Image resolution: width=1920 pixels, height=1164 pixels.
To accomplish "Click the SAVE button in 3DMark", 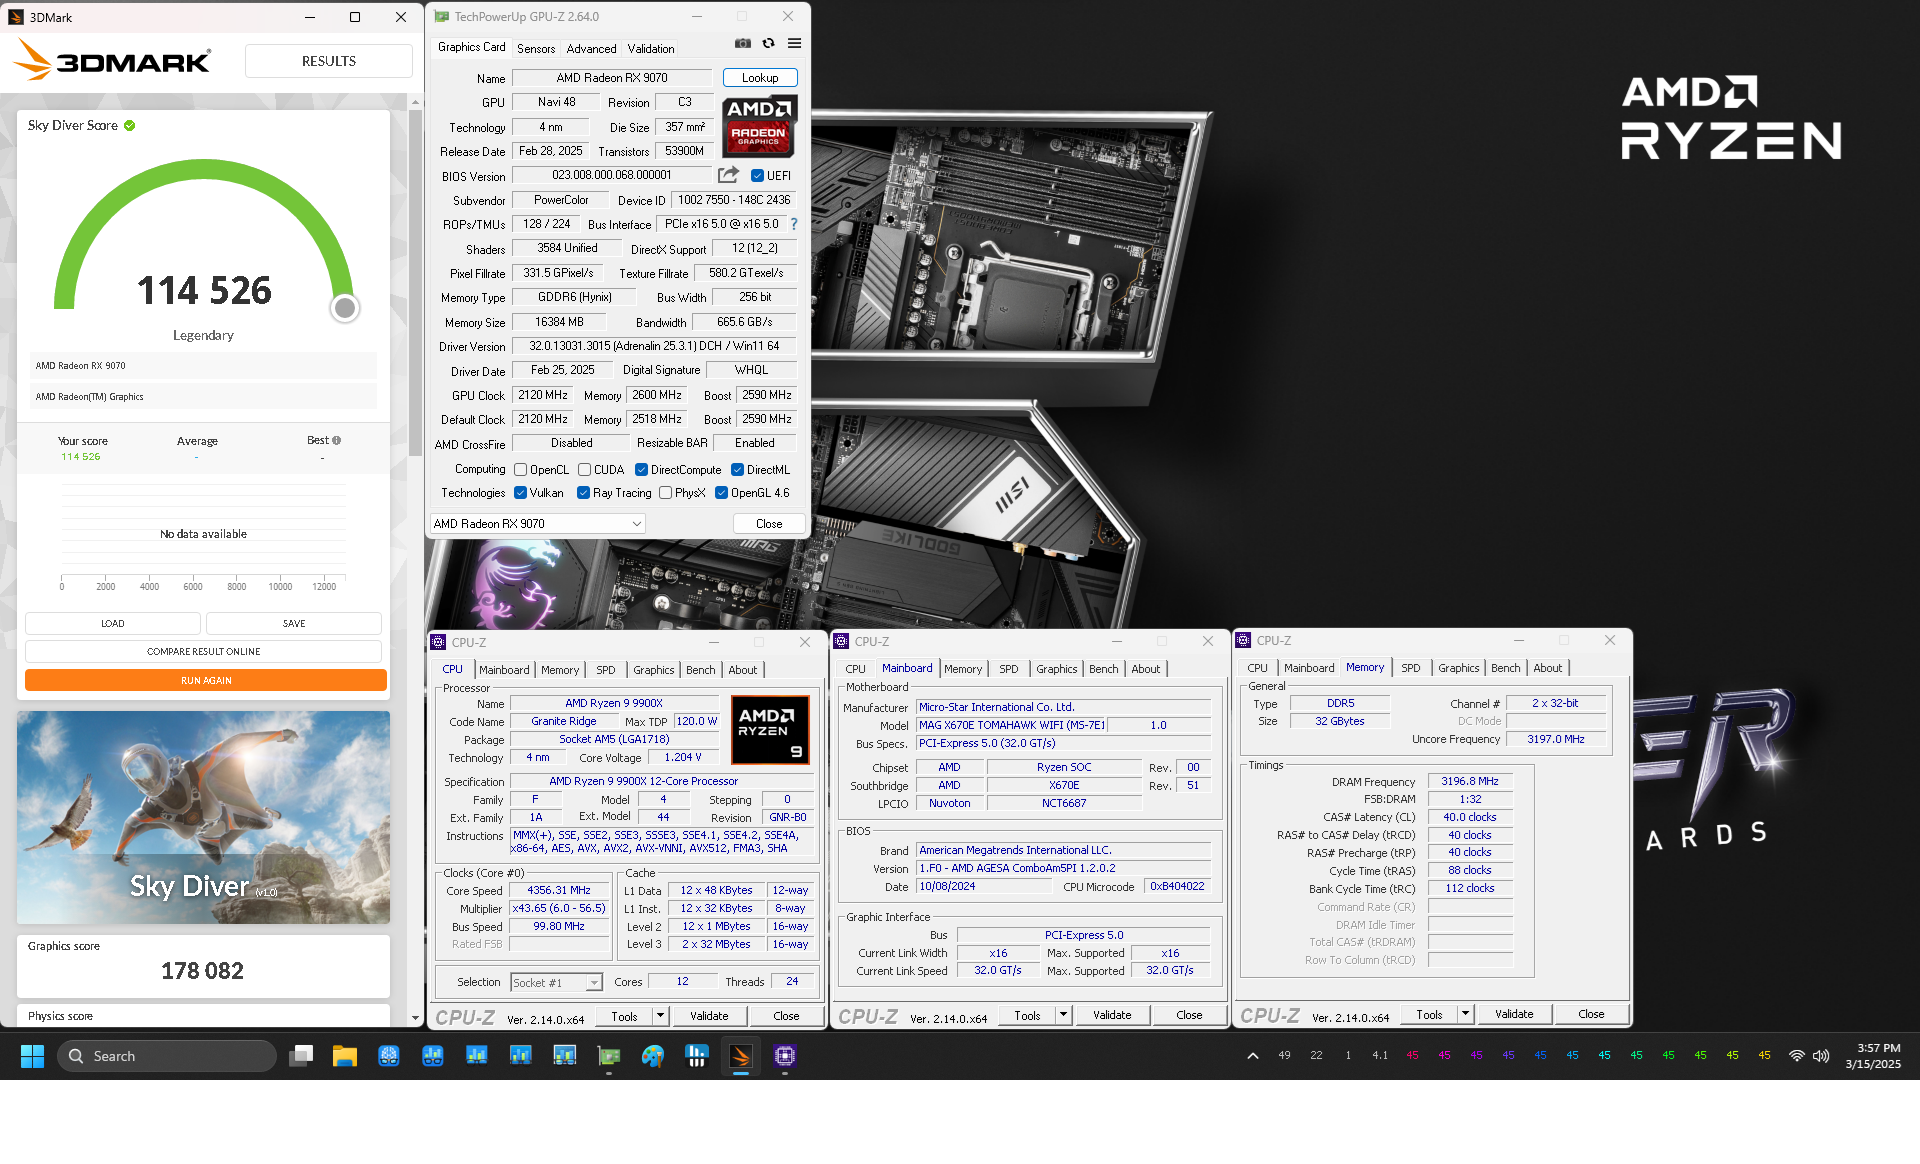I will 294,623.
